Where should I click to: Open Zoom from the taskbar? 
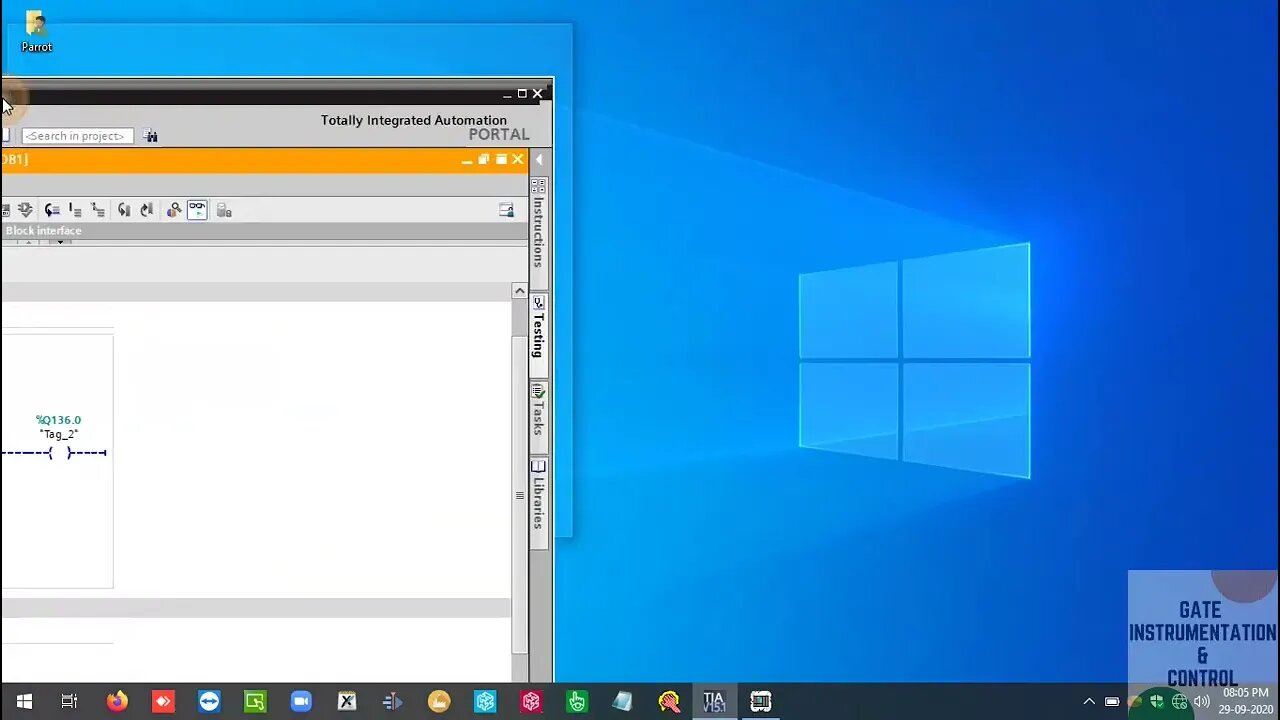click(x=301, y=701)
